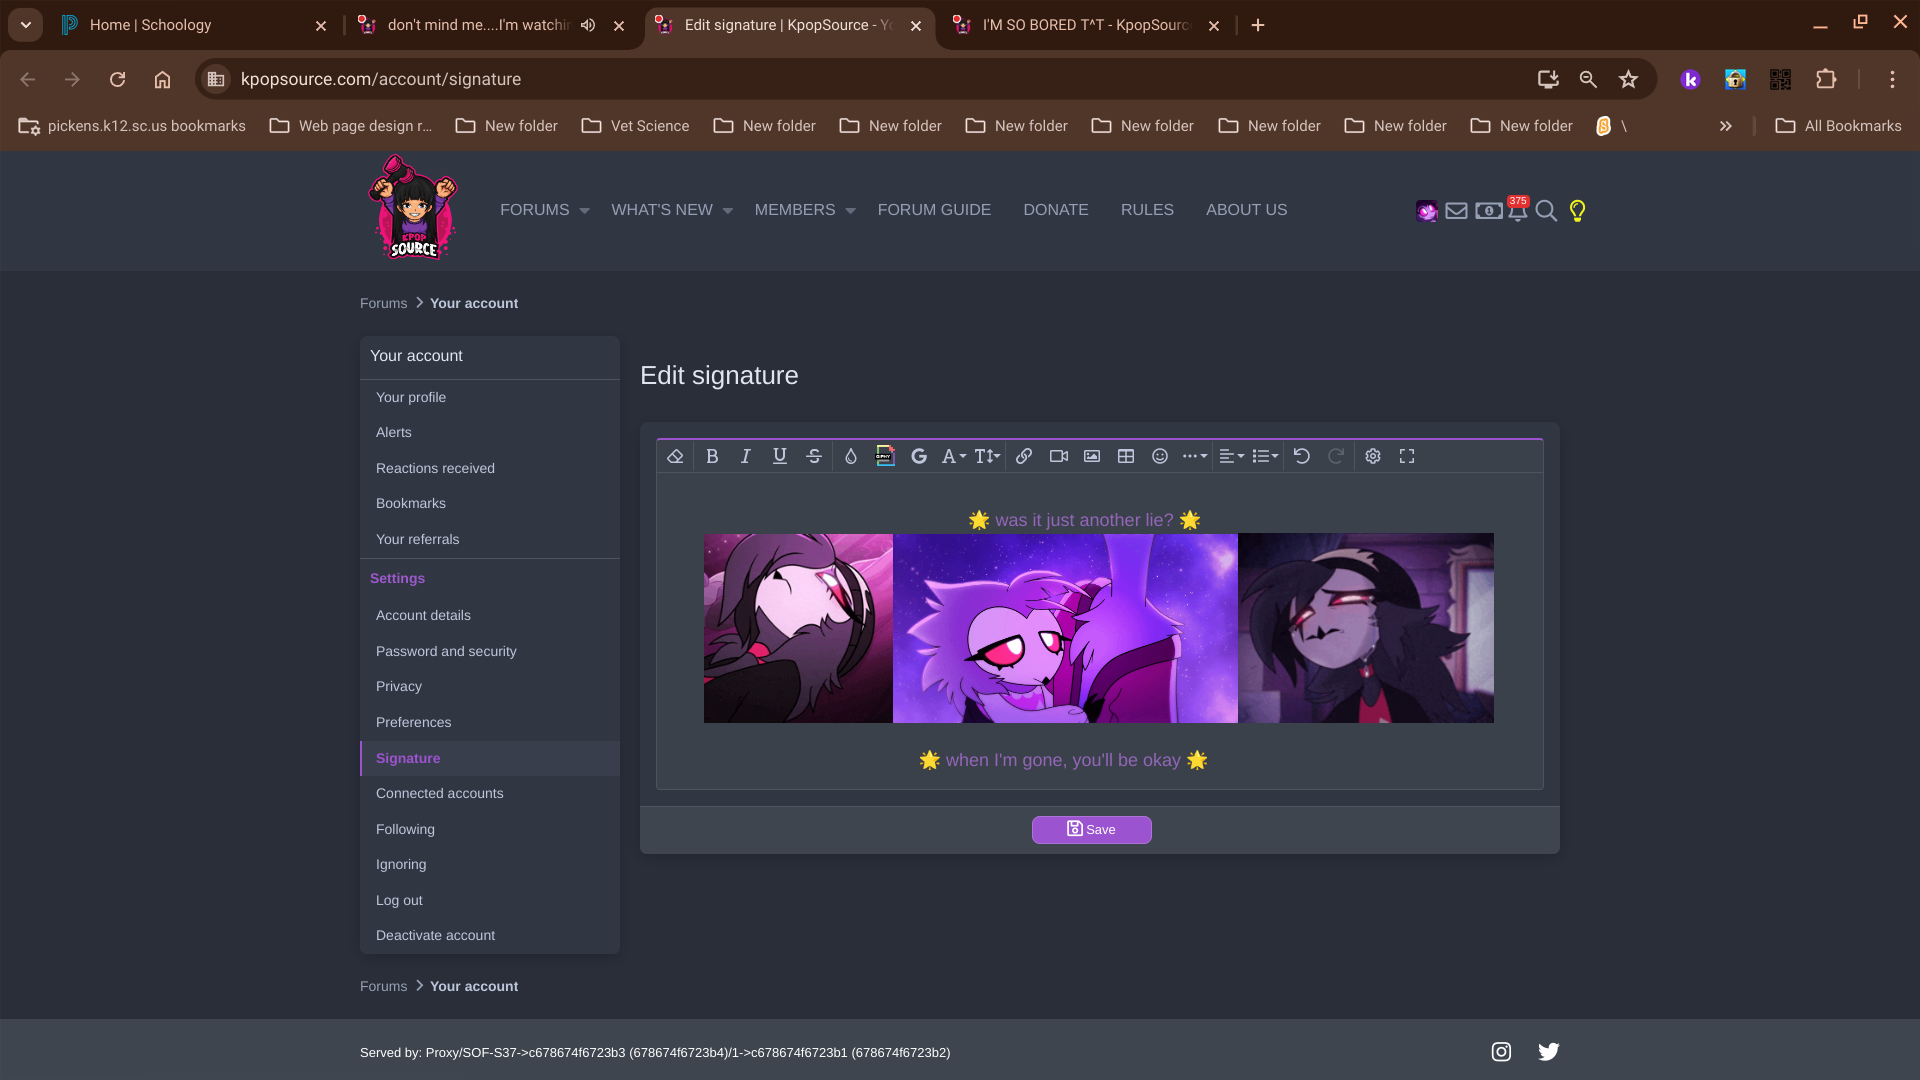Toggle BB code mode via gear icon

pyautogui.click(x=1373, y=456)
